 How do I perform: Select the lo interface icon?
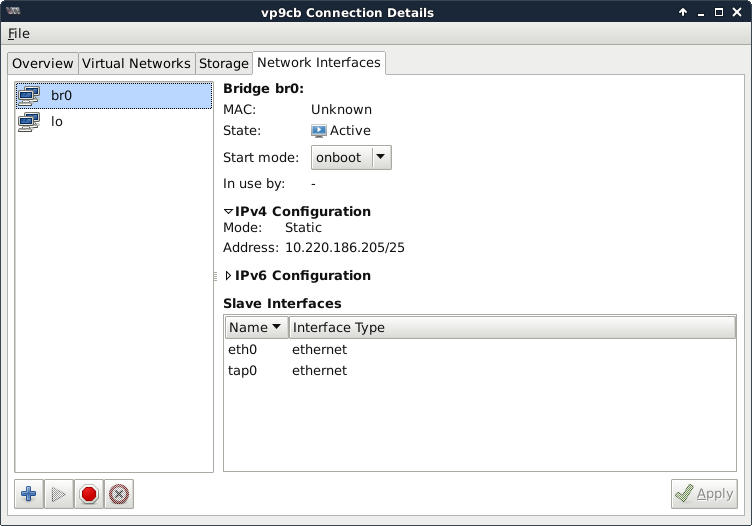(x=29, y=122)
